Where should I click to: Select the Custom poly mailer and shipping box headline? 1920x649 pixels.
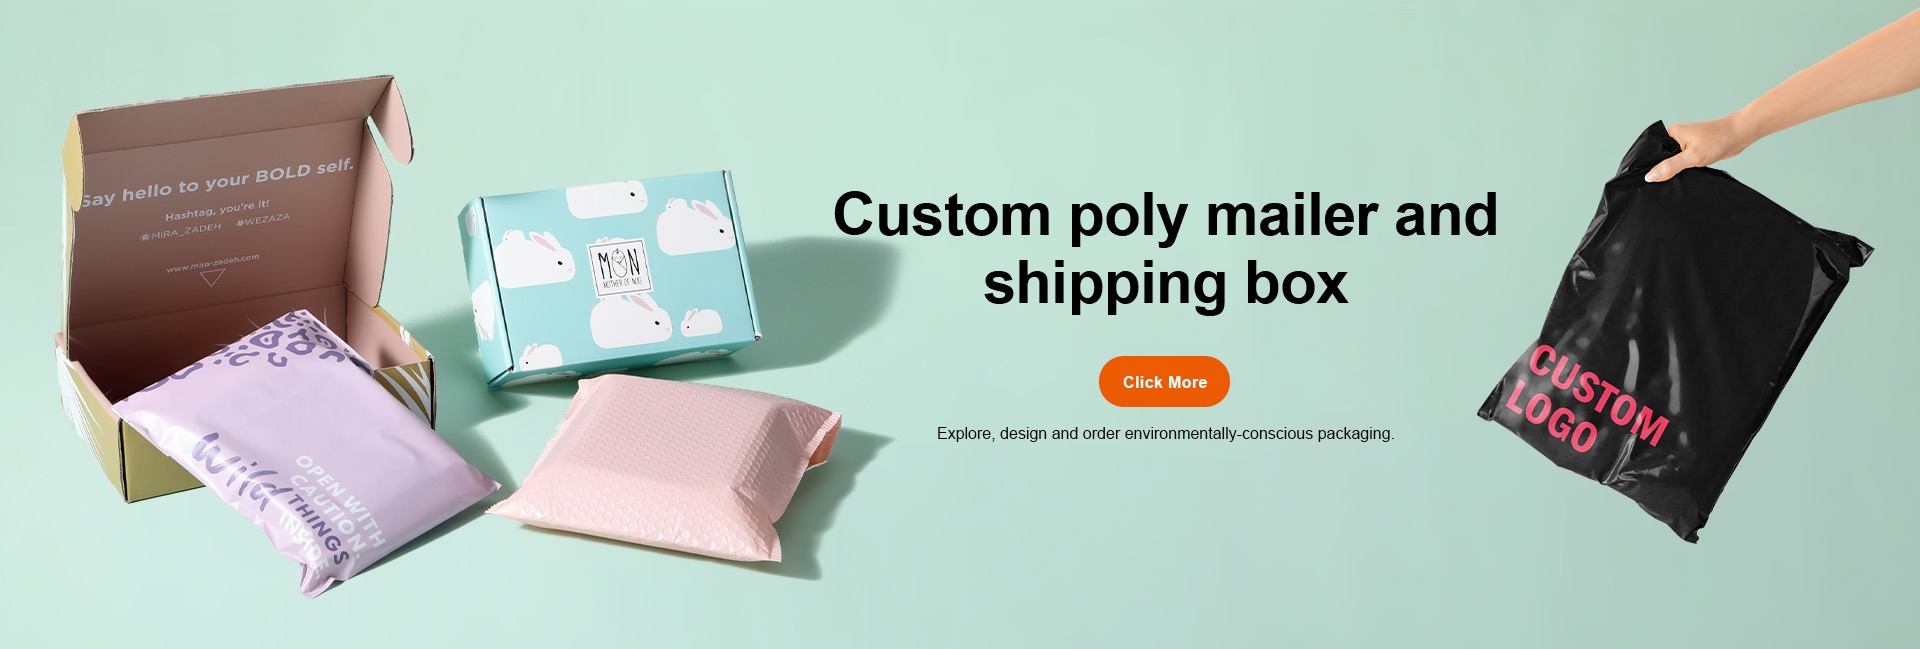[x=1165, y=248]
